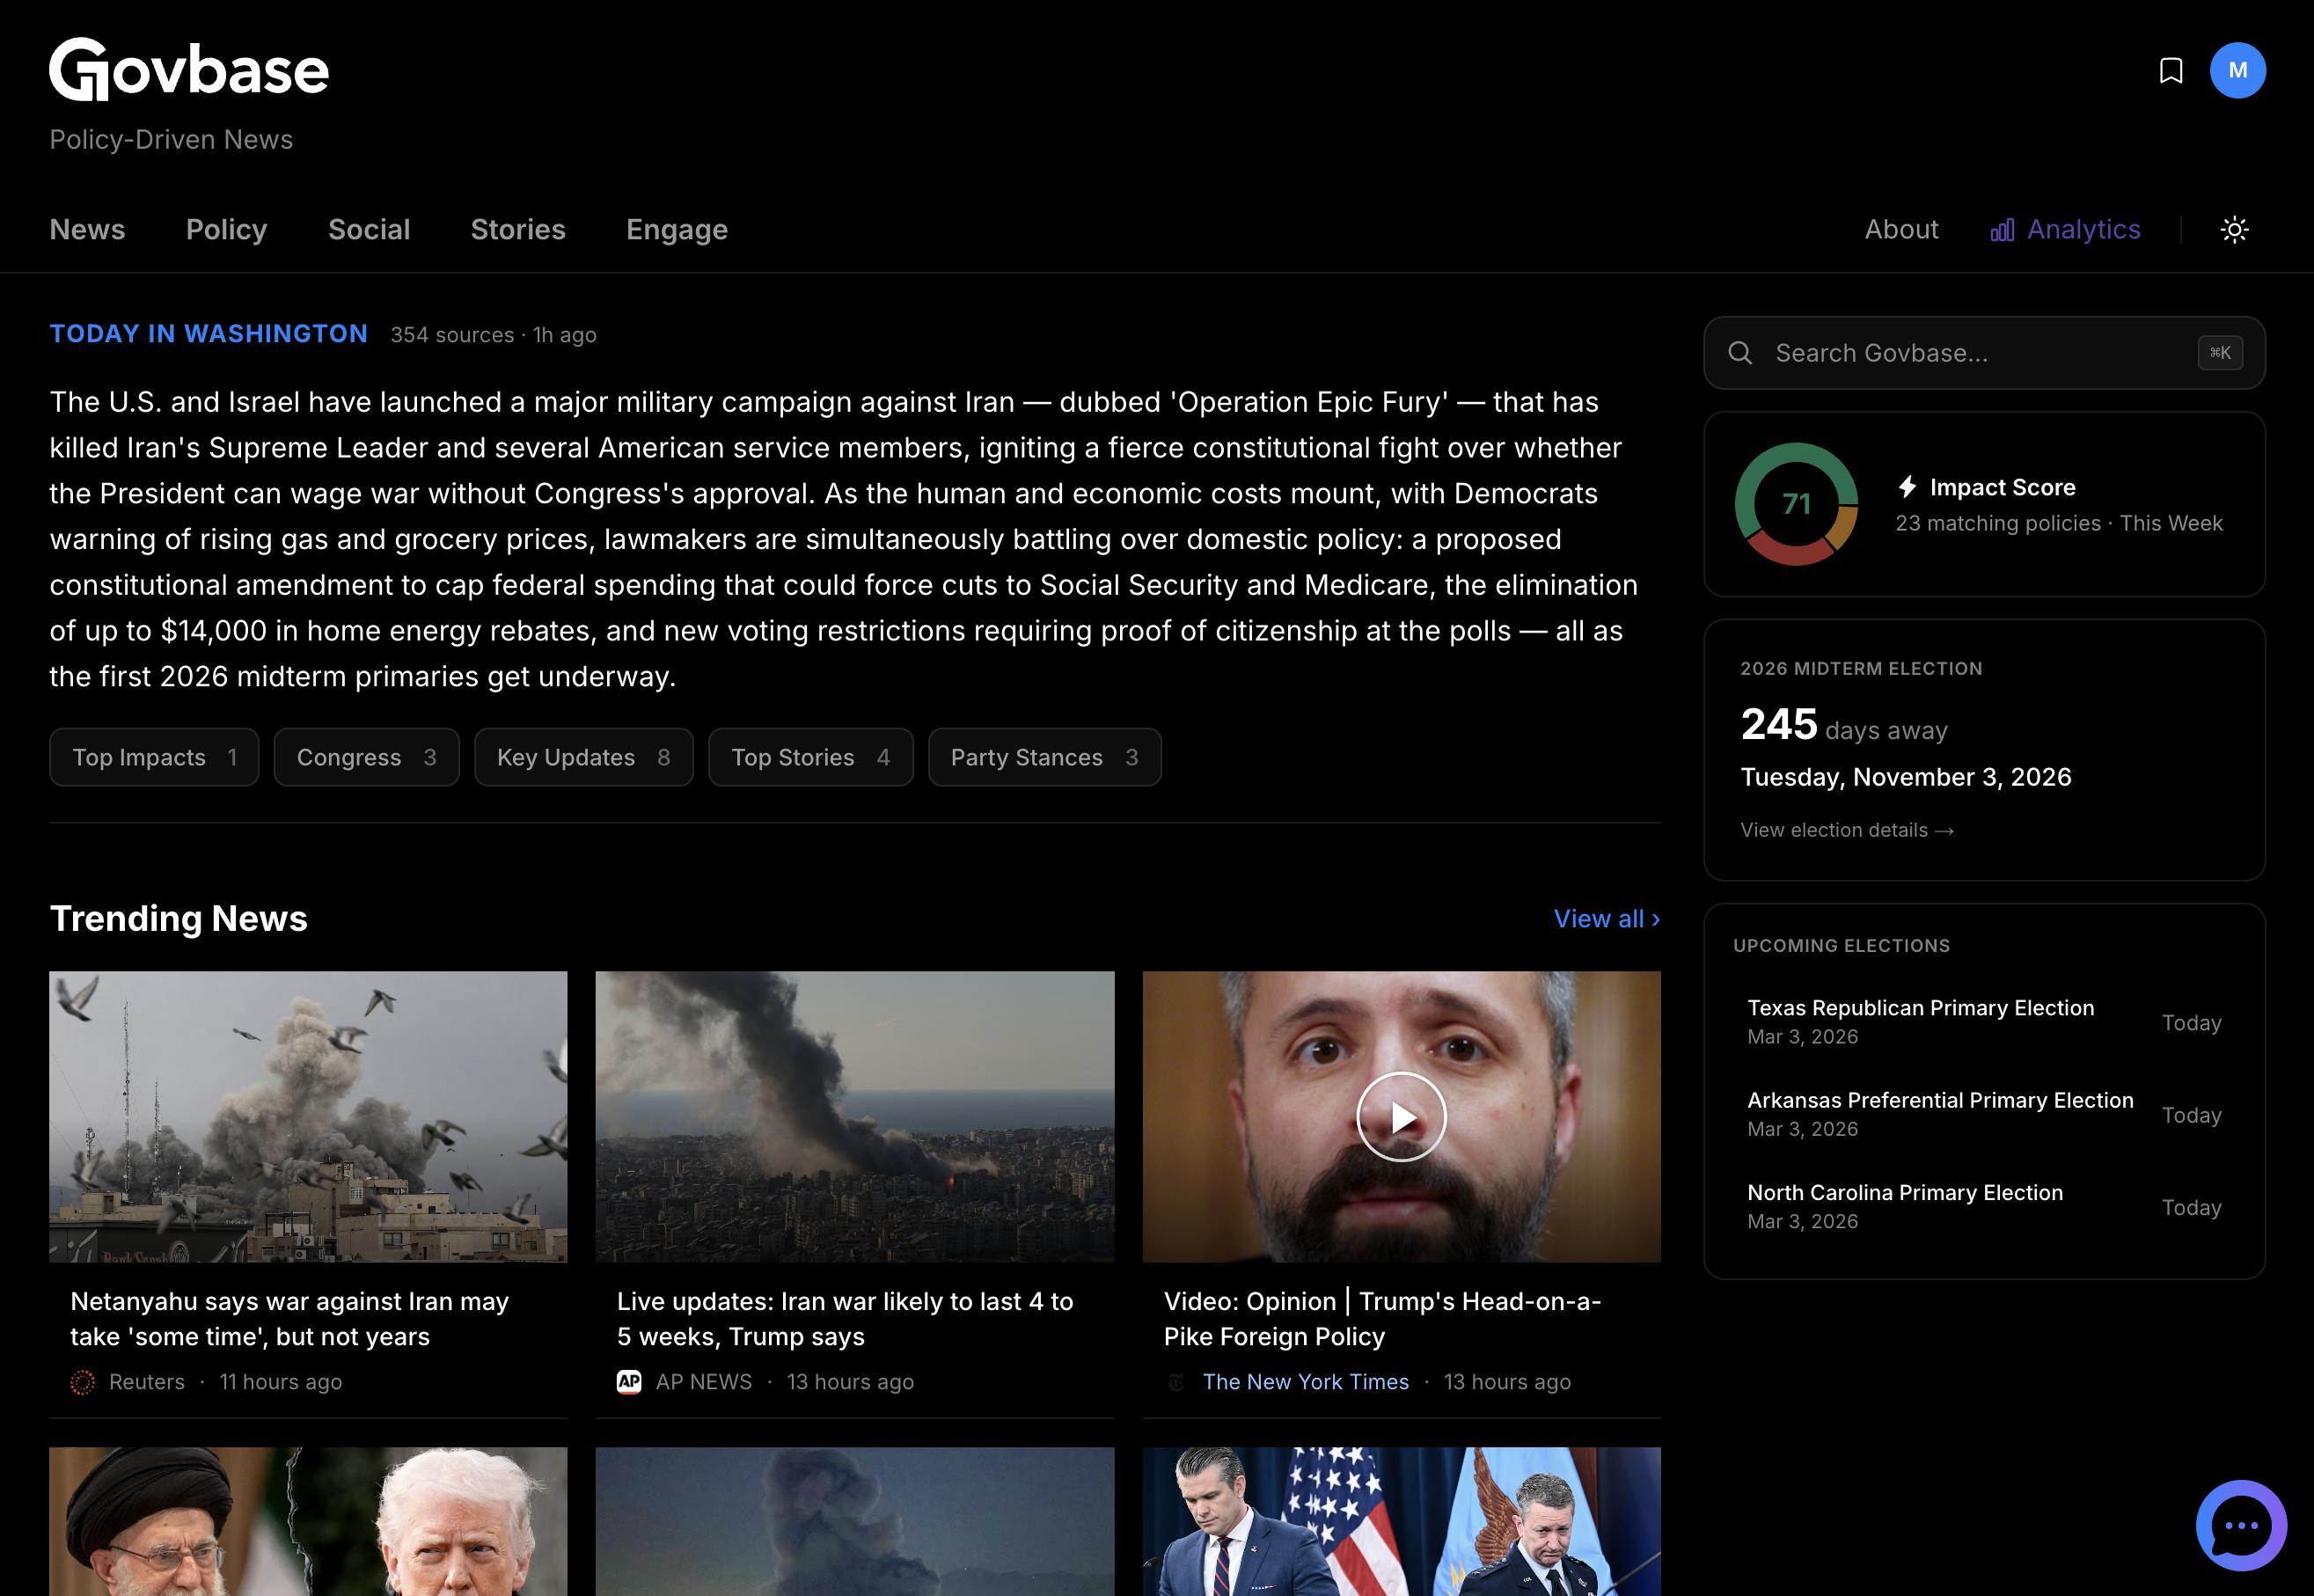Toggle the Party Stances filter
2314x1596 pixels.
tap(1044, 757)
